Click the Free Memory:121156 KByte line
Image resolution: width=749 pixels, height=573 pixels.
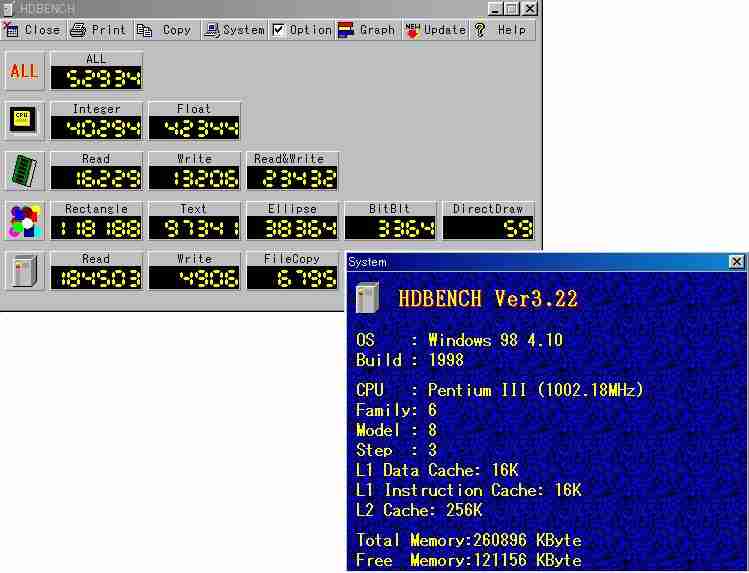(469, 561)
